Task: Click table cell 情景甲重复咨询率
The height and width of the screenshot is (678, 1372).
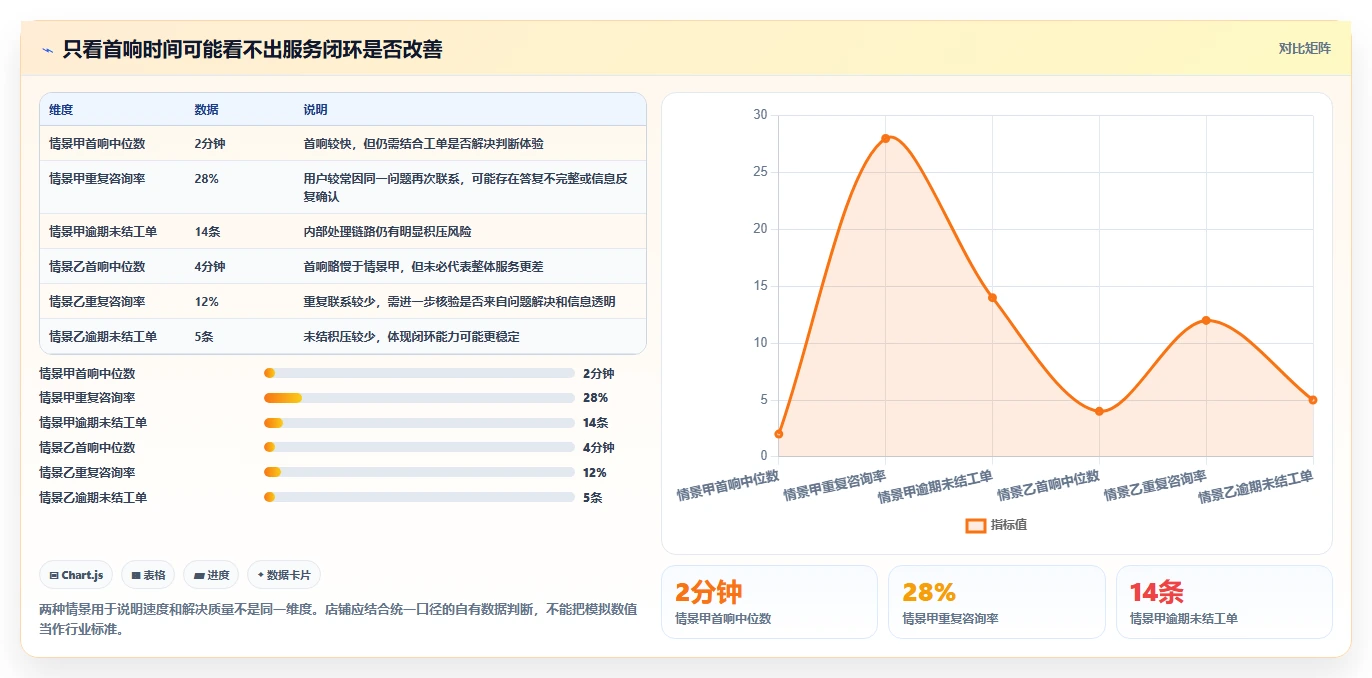Action: pyautogui.click(x=97, y=179)
